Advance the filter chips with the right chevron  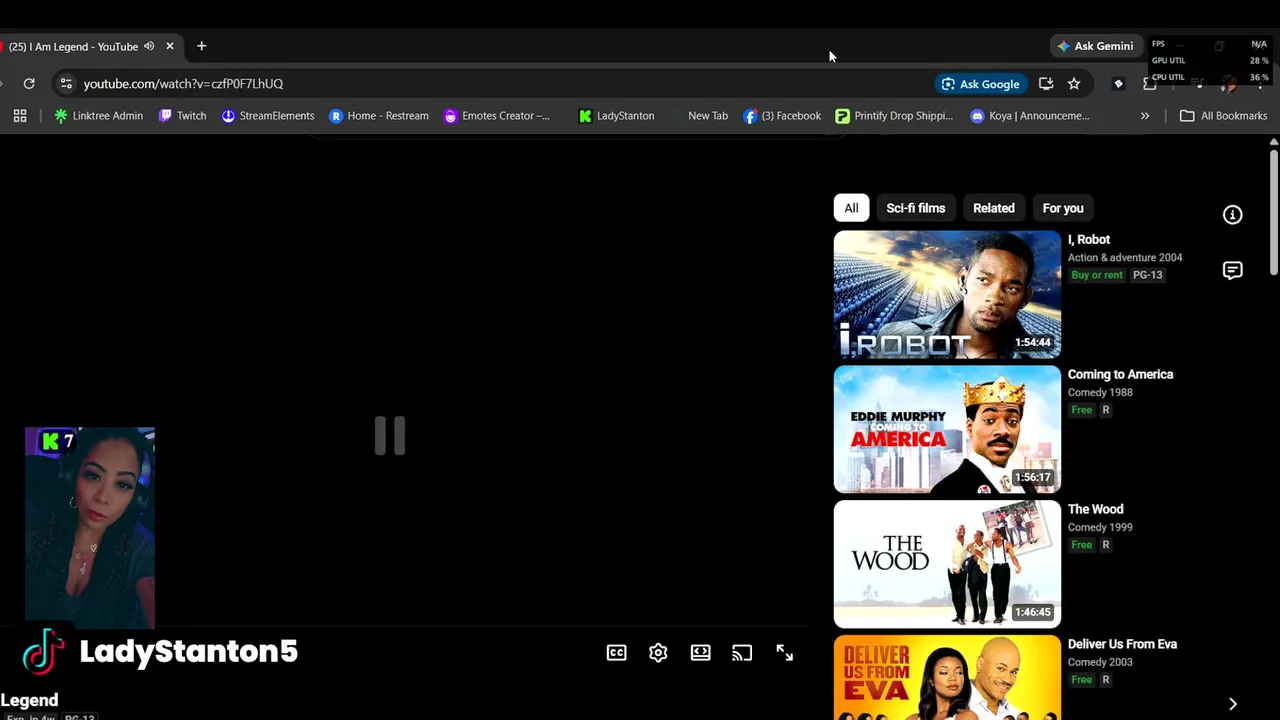1232,704
